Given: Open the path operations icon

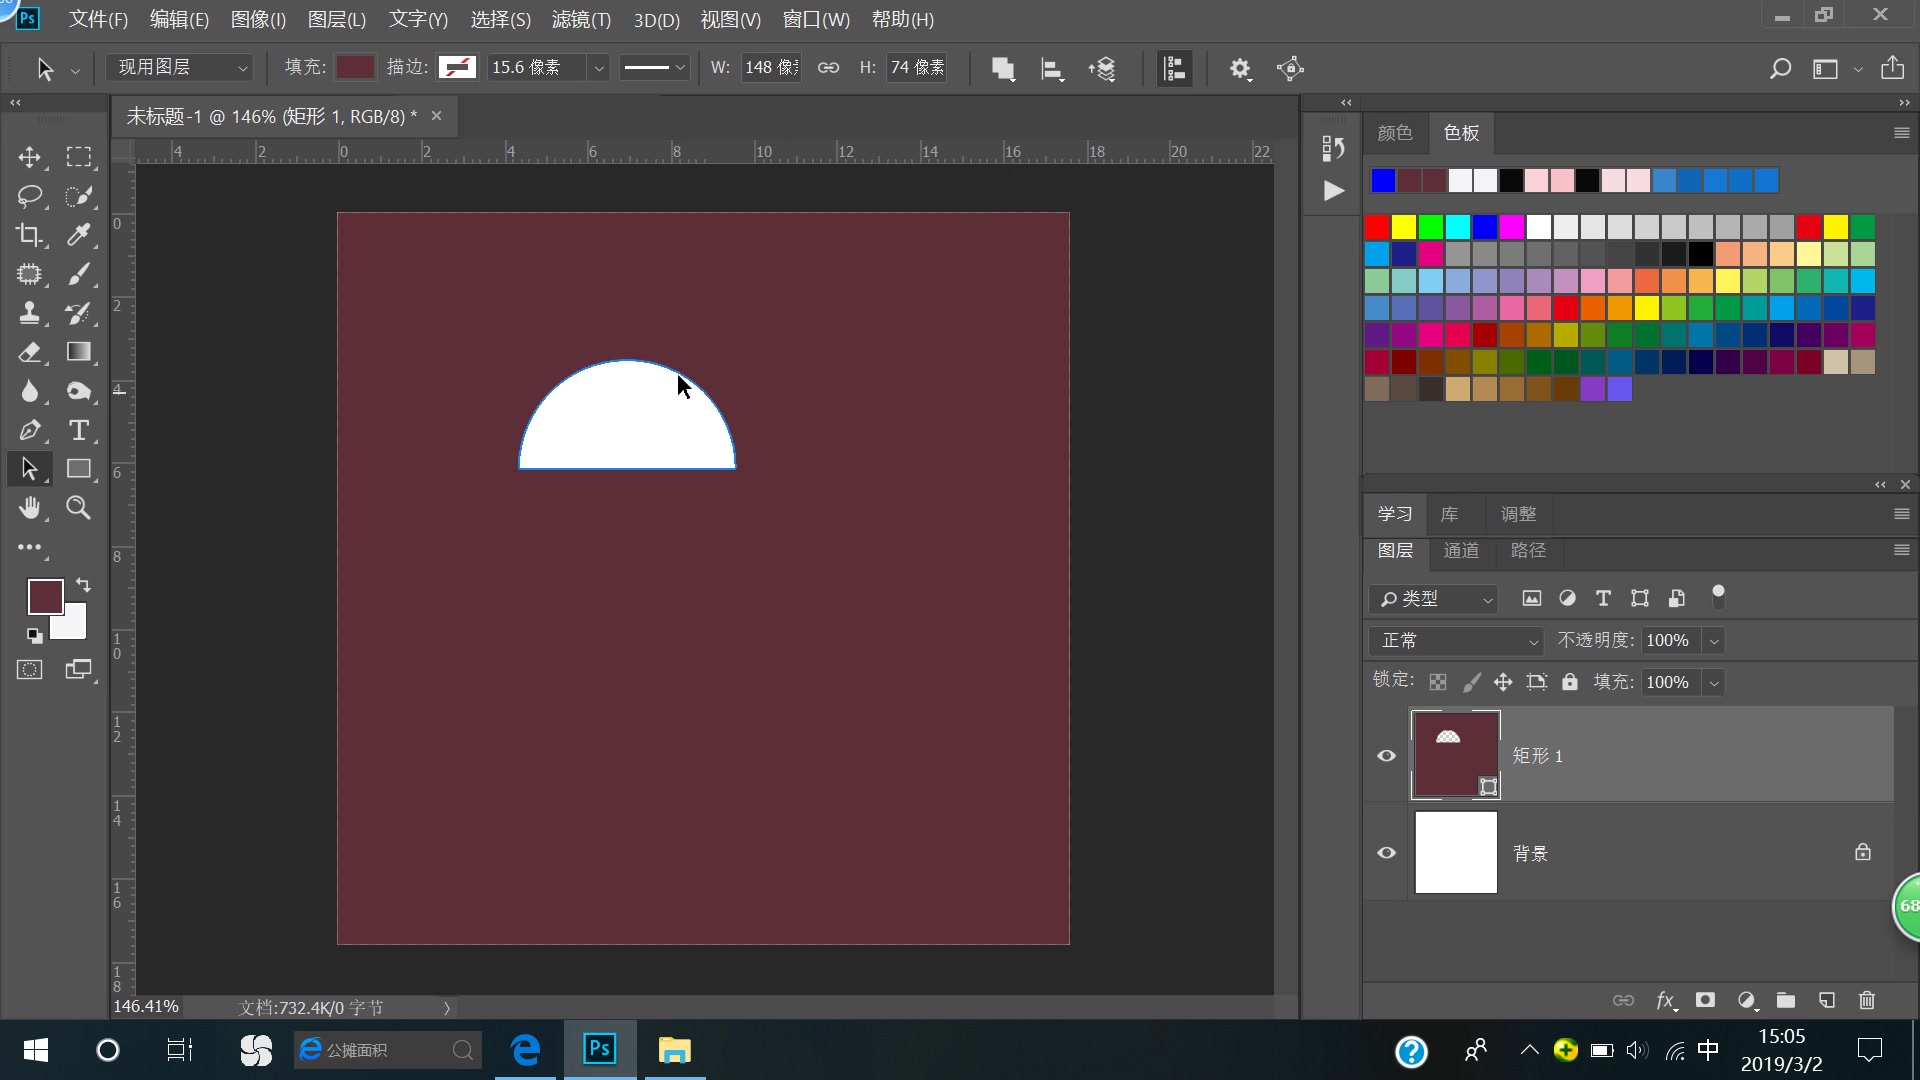Looking at the screenshot, I should pos(1003,69).
